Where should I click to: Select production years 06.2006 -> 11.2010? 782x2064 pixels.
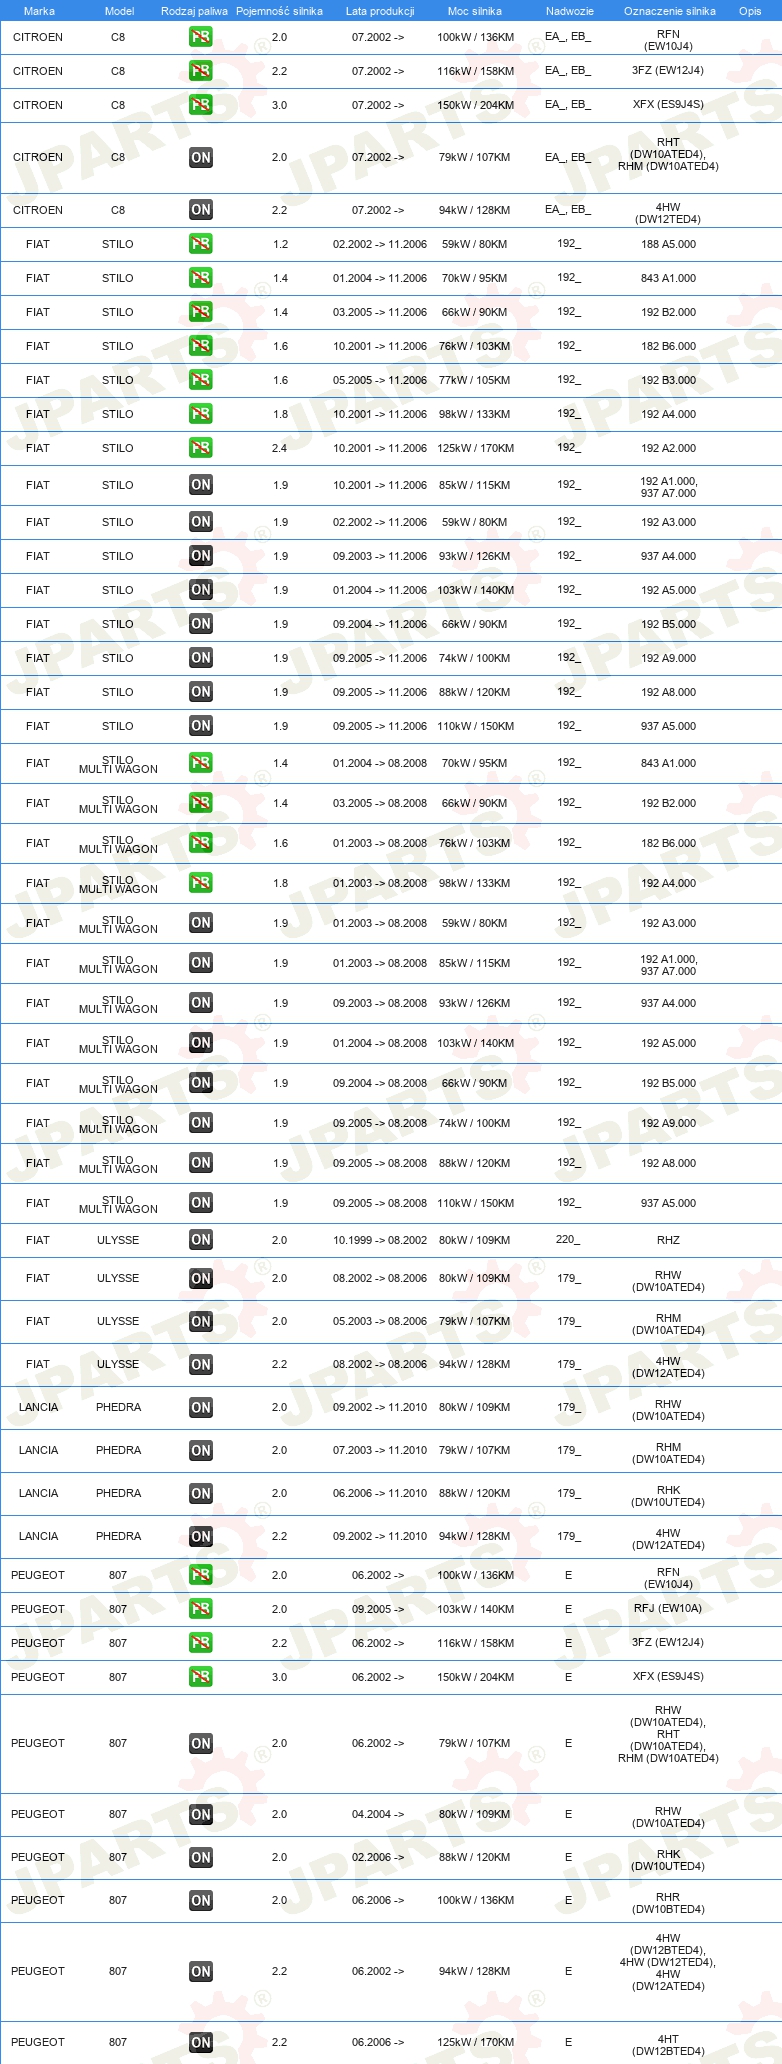tap(380, 1493)
